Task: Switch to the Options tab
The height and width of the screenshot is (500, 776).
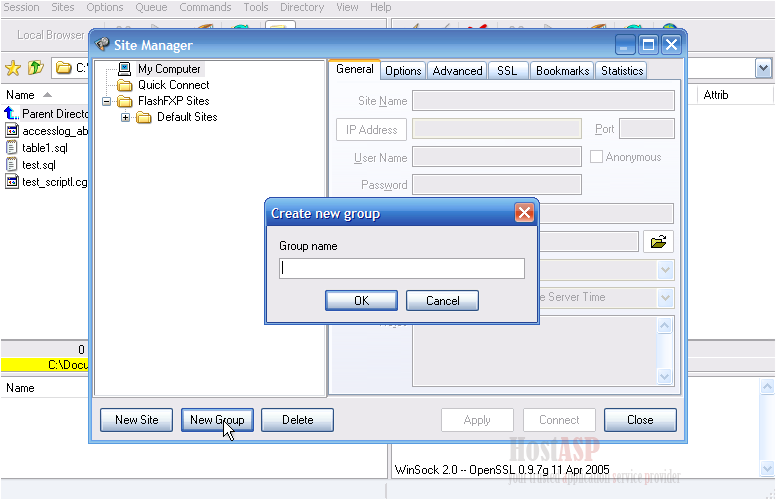Action: pyautogui.click(x=403, y=71)
